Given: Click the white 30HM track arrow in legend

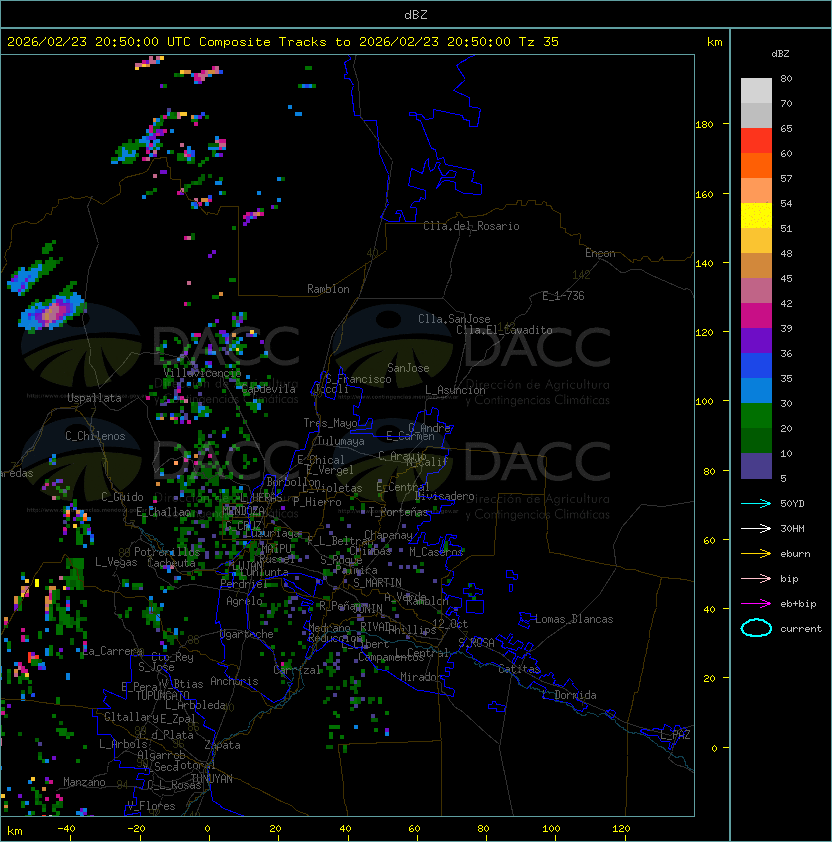Looking at the screenshot, I should pyautogui.click(x=756, y=528).
